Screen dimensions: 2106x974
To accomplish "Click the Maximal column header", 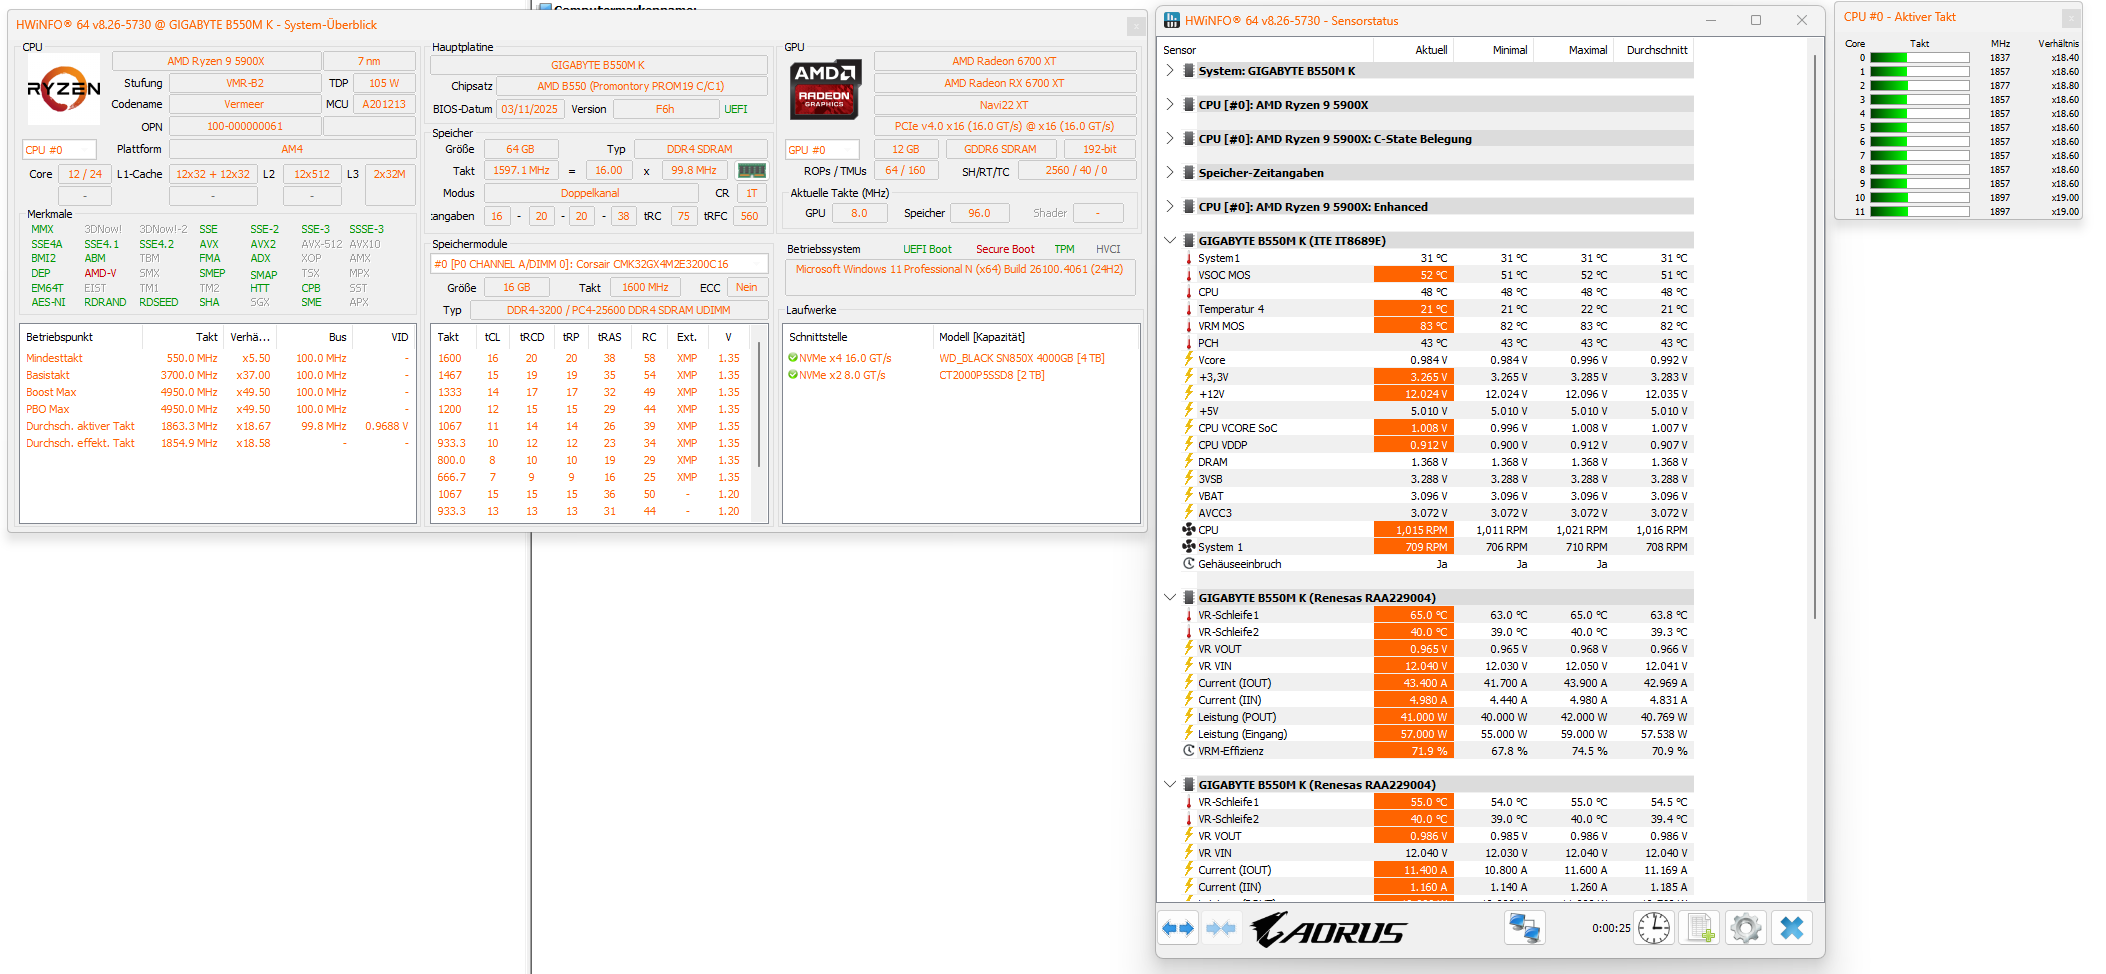I will 1573,50.
